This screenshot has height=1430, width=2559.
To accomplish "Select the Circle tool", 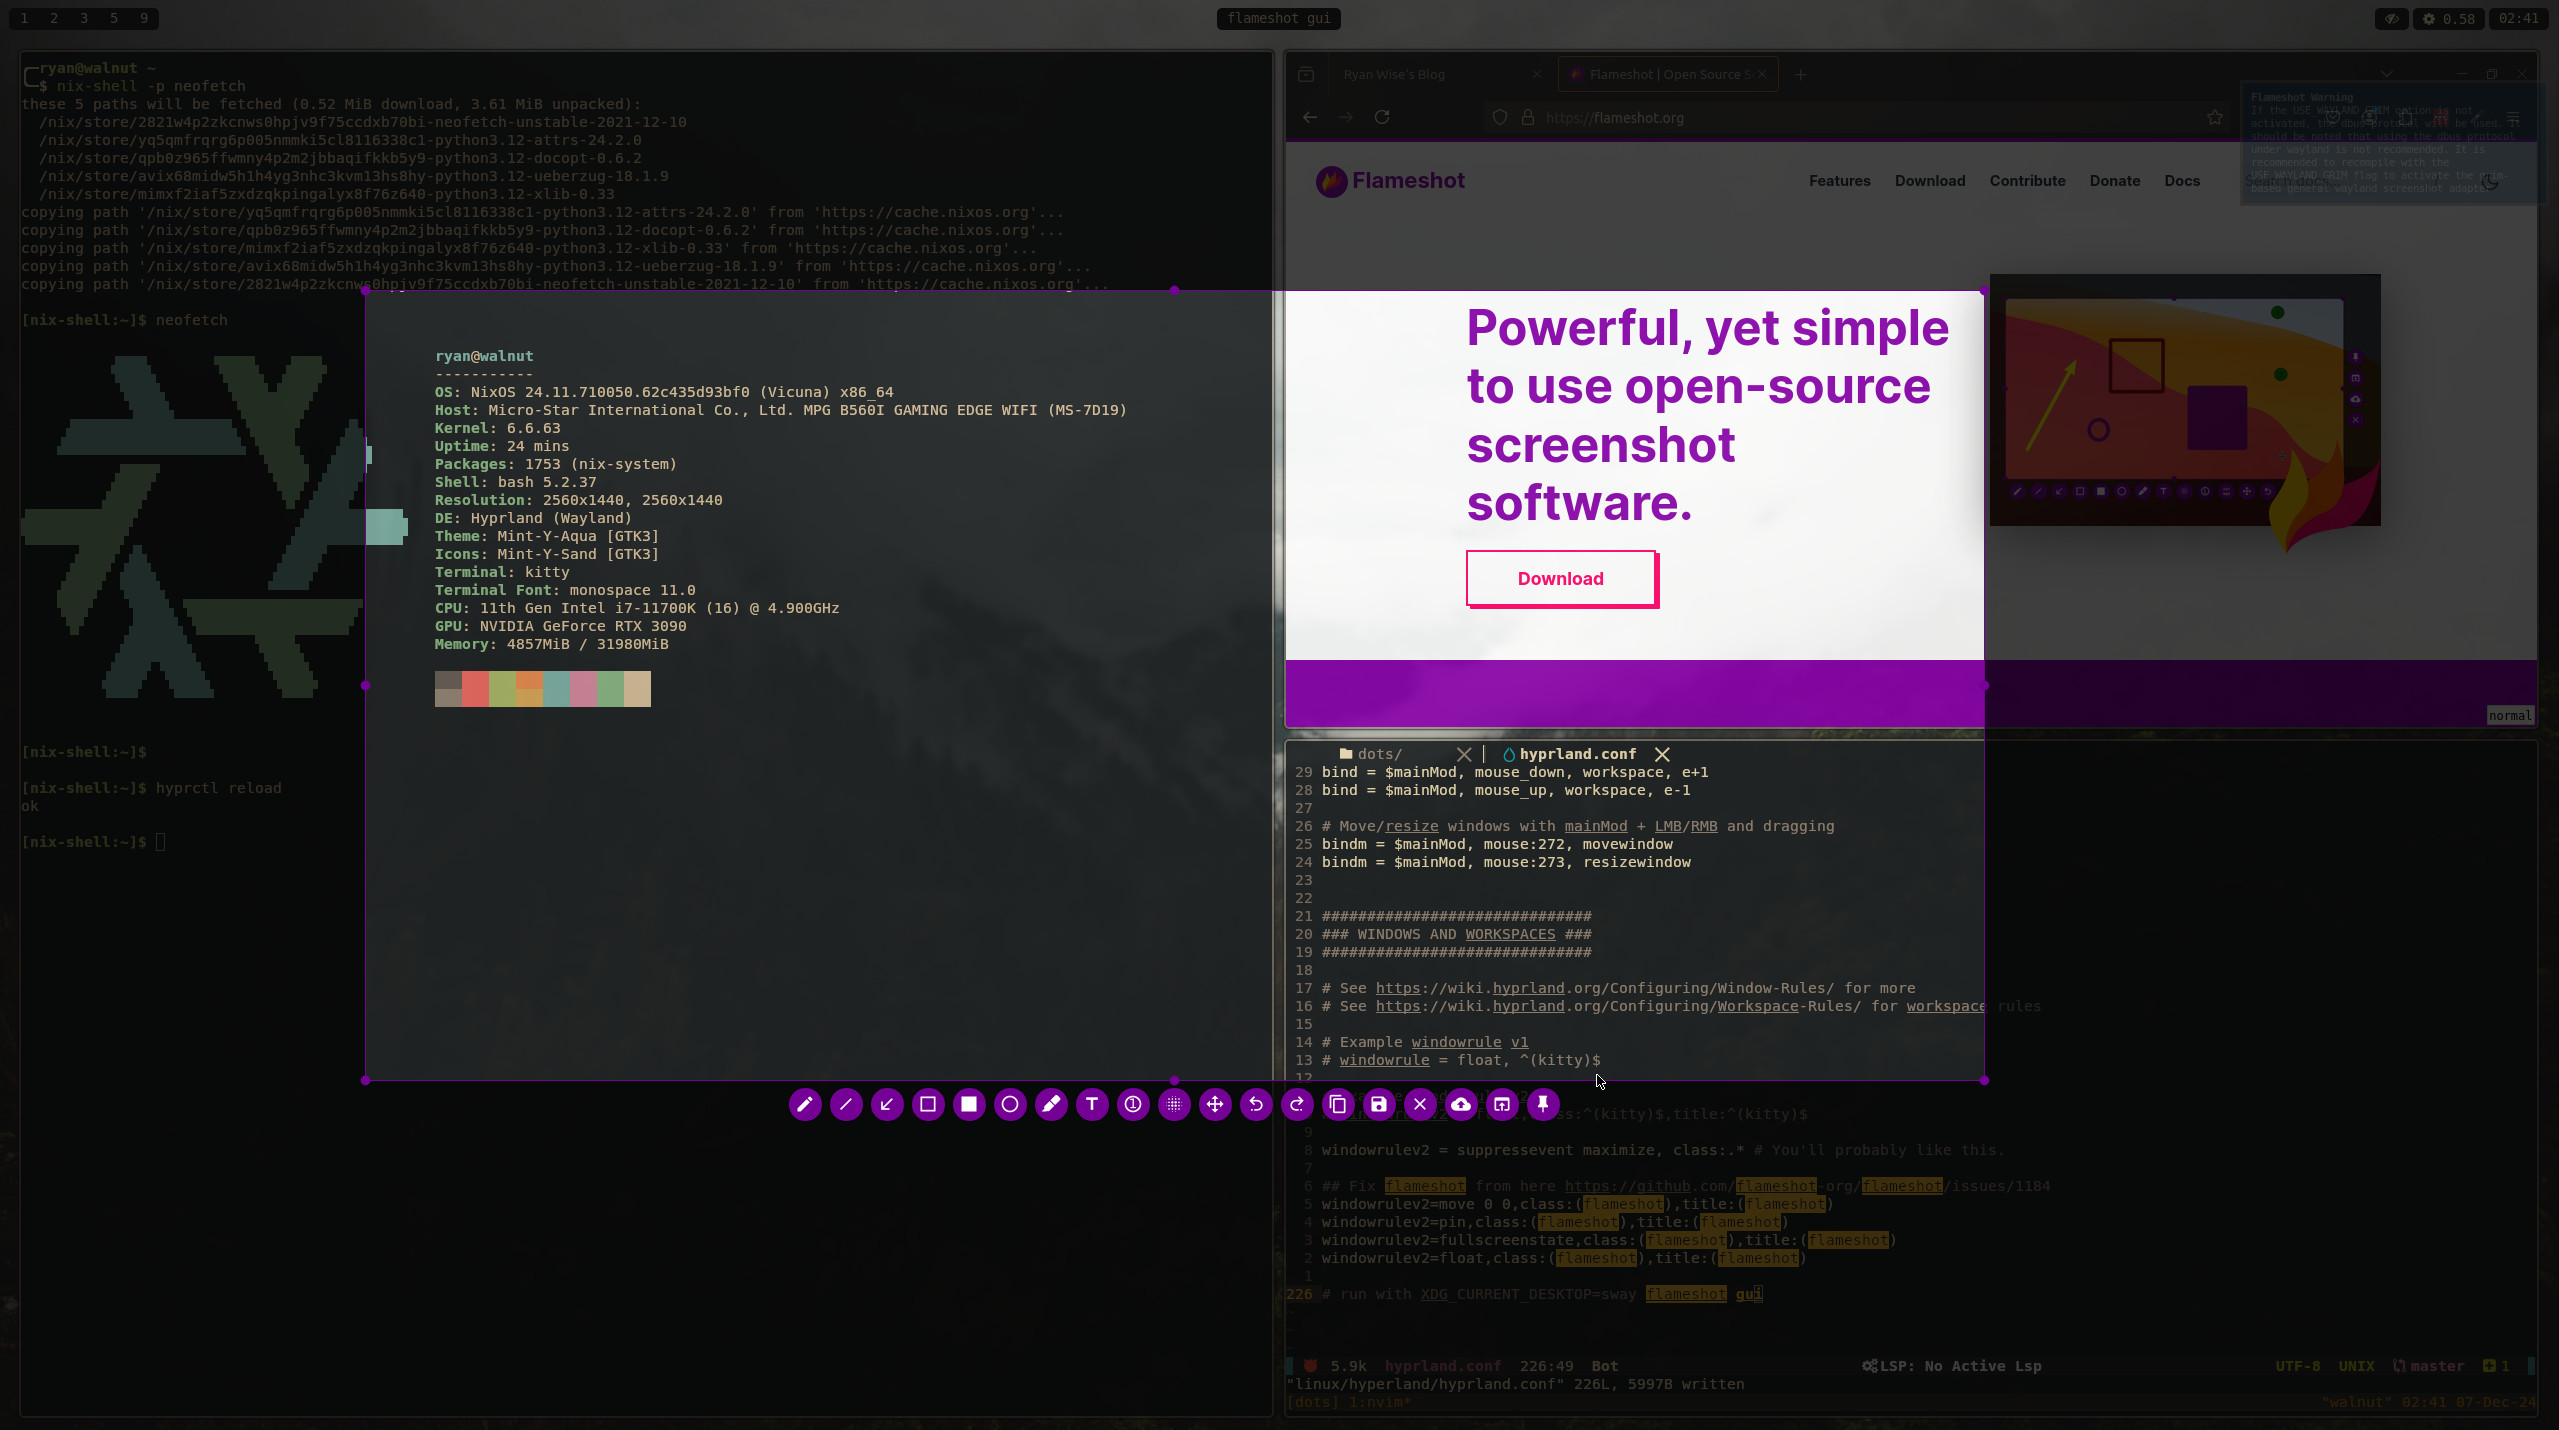I will point(1010,1104).
